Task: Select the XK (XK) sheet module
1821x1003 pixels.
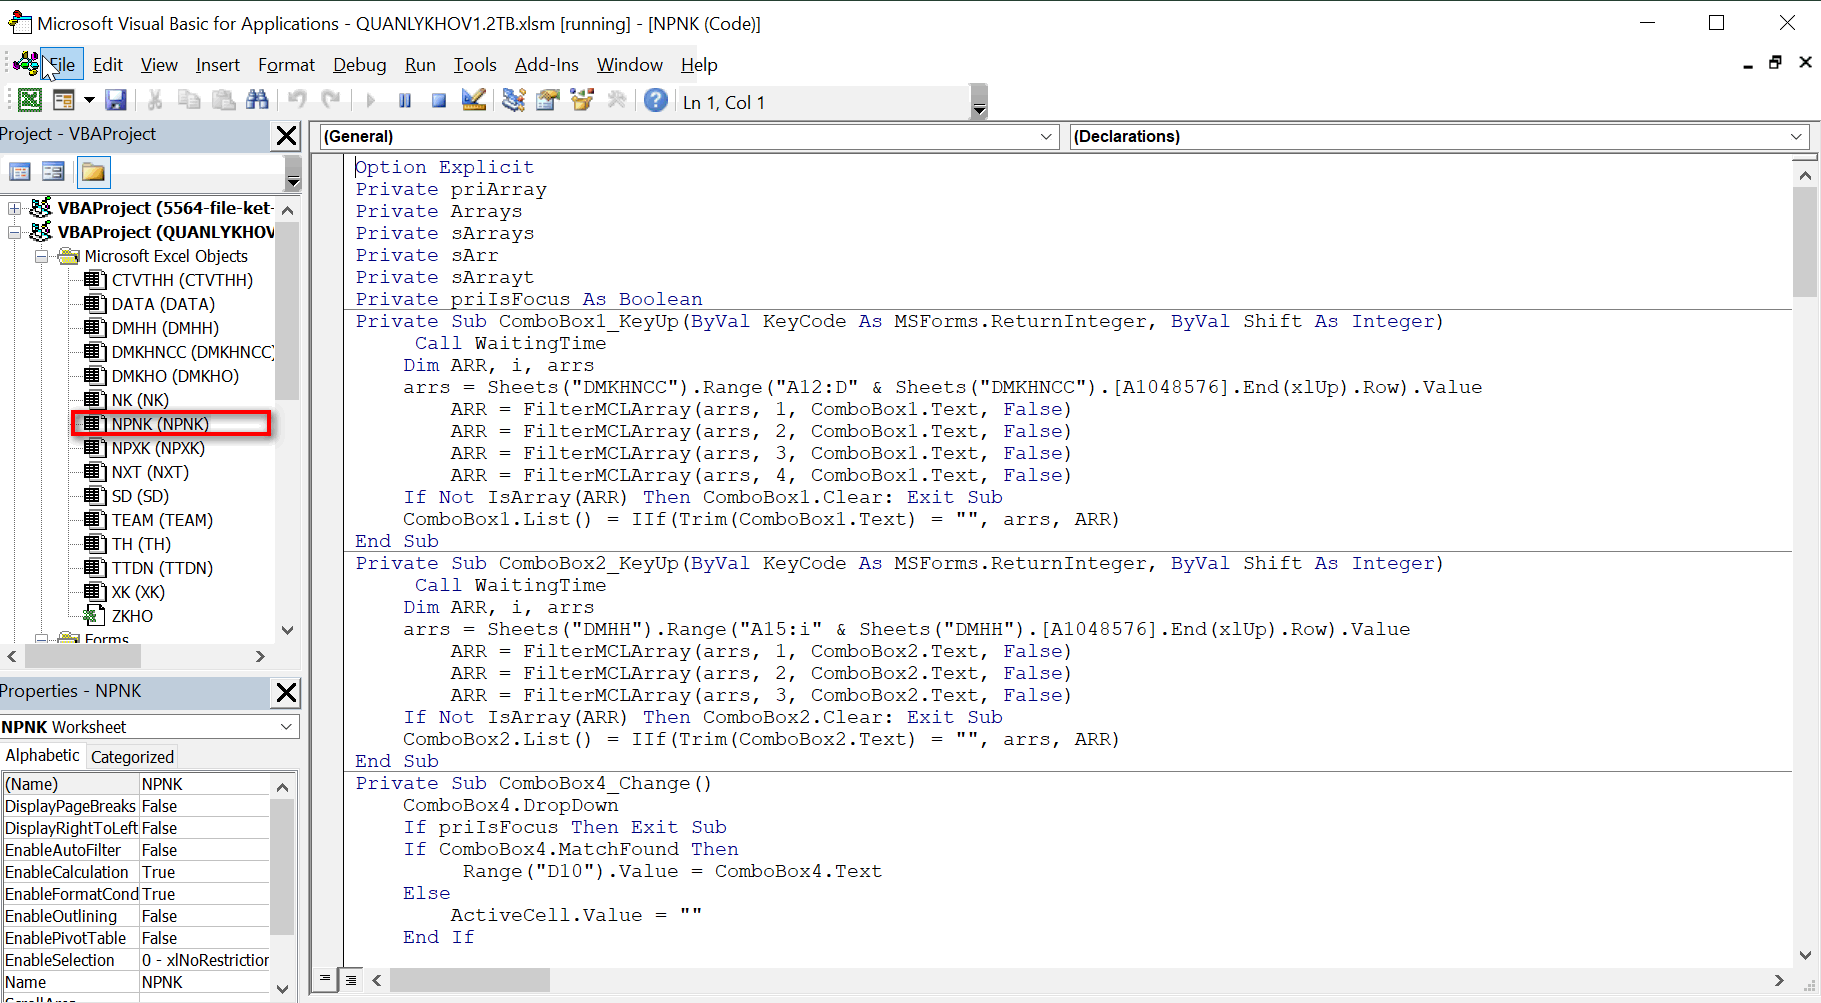Action: [x=138, y=592]
